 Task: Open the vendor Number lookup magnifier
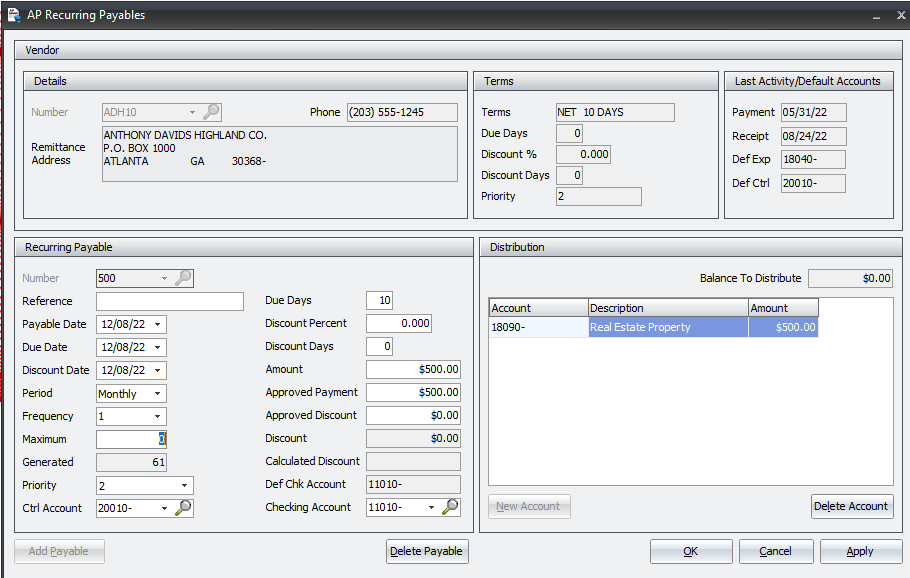click(212, 112)
